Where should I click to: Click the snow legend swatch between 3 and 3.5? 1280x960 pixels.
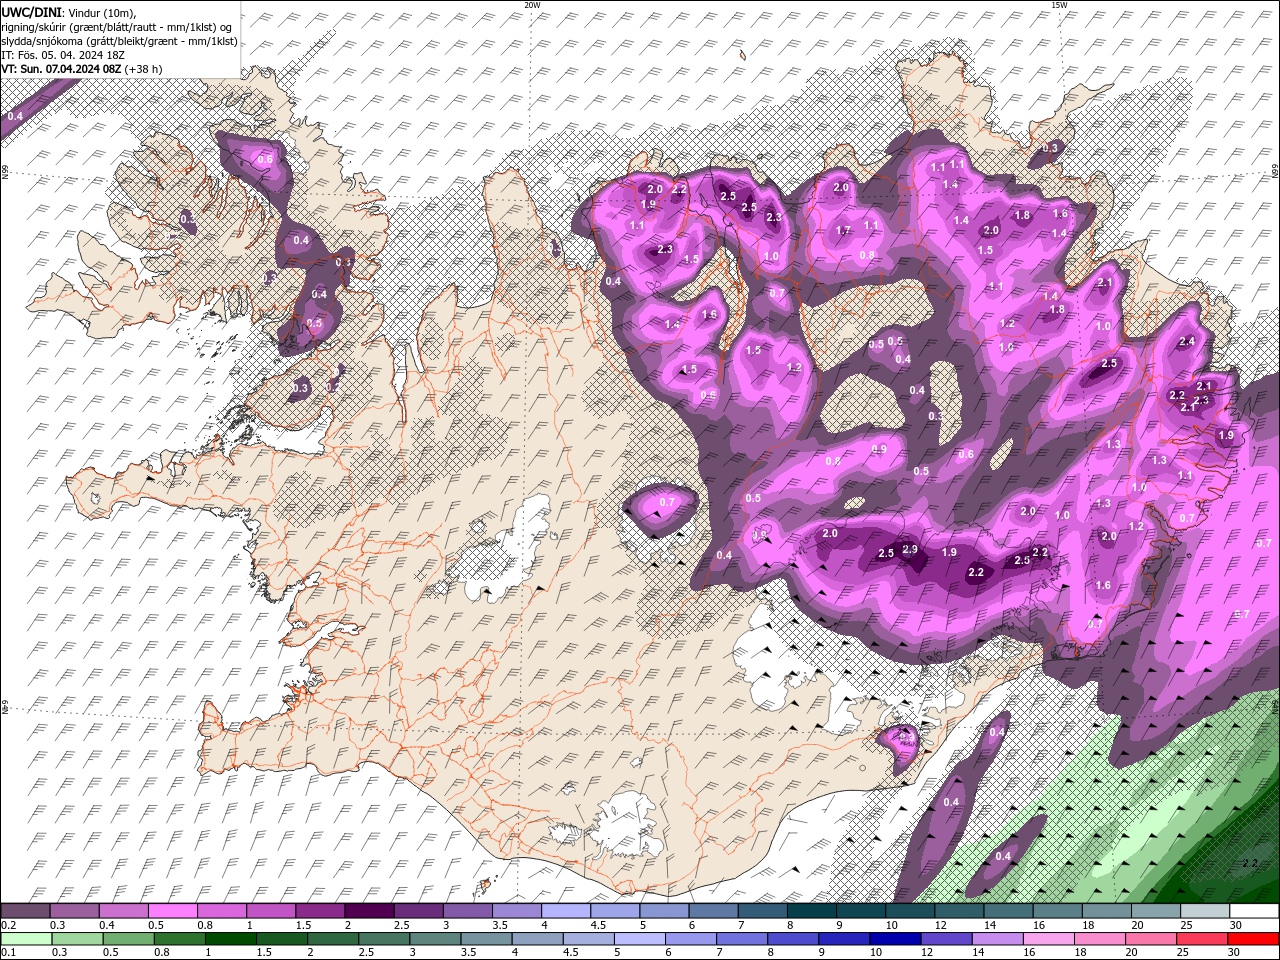(467, 911)
